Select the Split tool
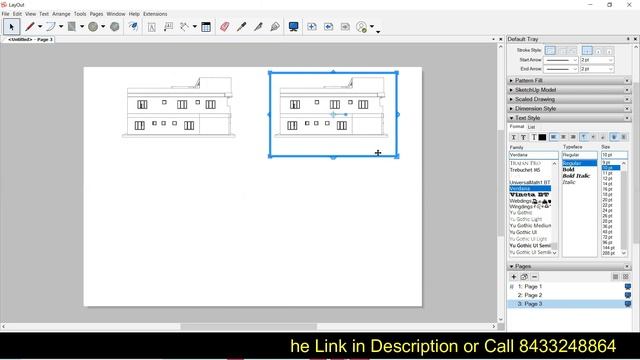 click(258, 27)
